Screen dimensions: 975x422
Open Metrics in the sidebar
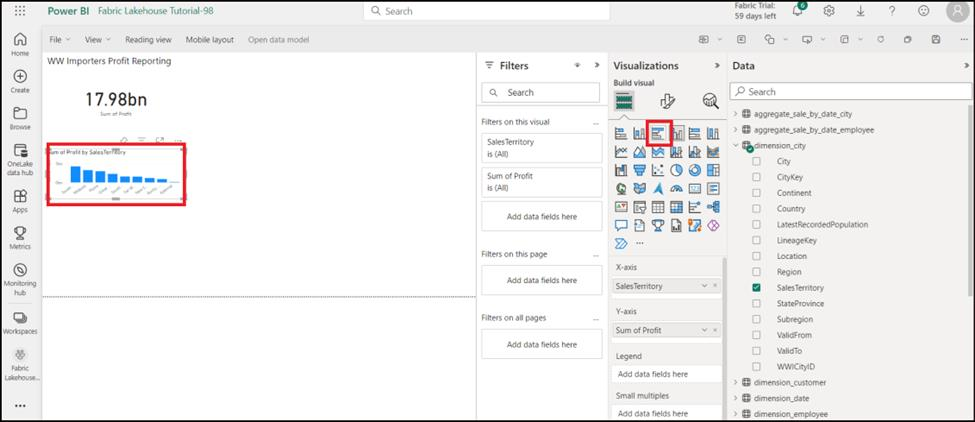click(x=20, y=238)
